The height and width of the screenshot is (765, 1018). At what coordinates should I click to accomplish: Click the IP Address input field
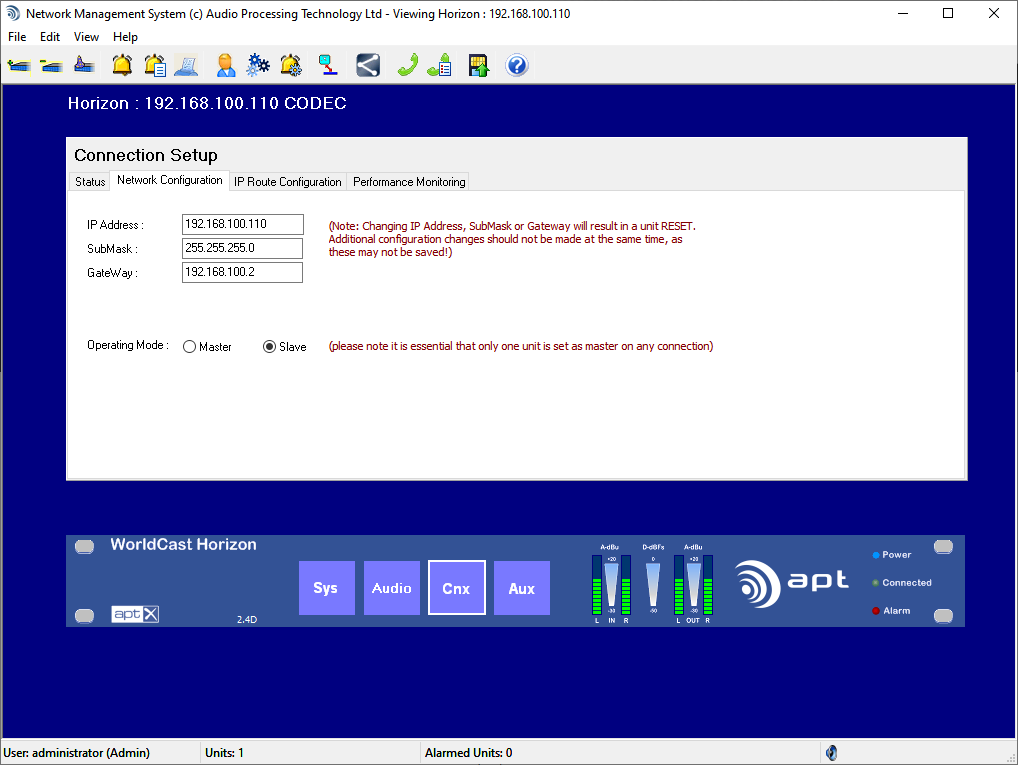pyautogui.click(x=242, y=224)
